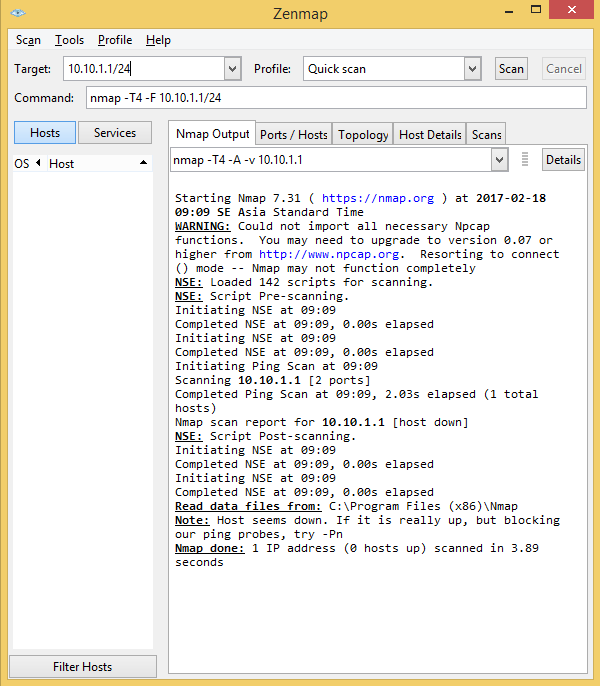This screenshot has width=600, height=686.
Task: Select the Hosts toggle button
Action: [x=45, y=133]
